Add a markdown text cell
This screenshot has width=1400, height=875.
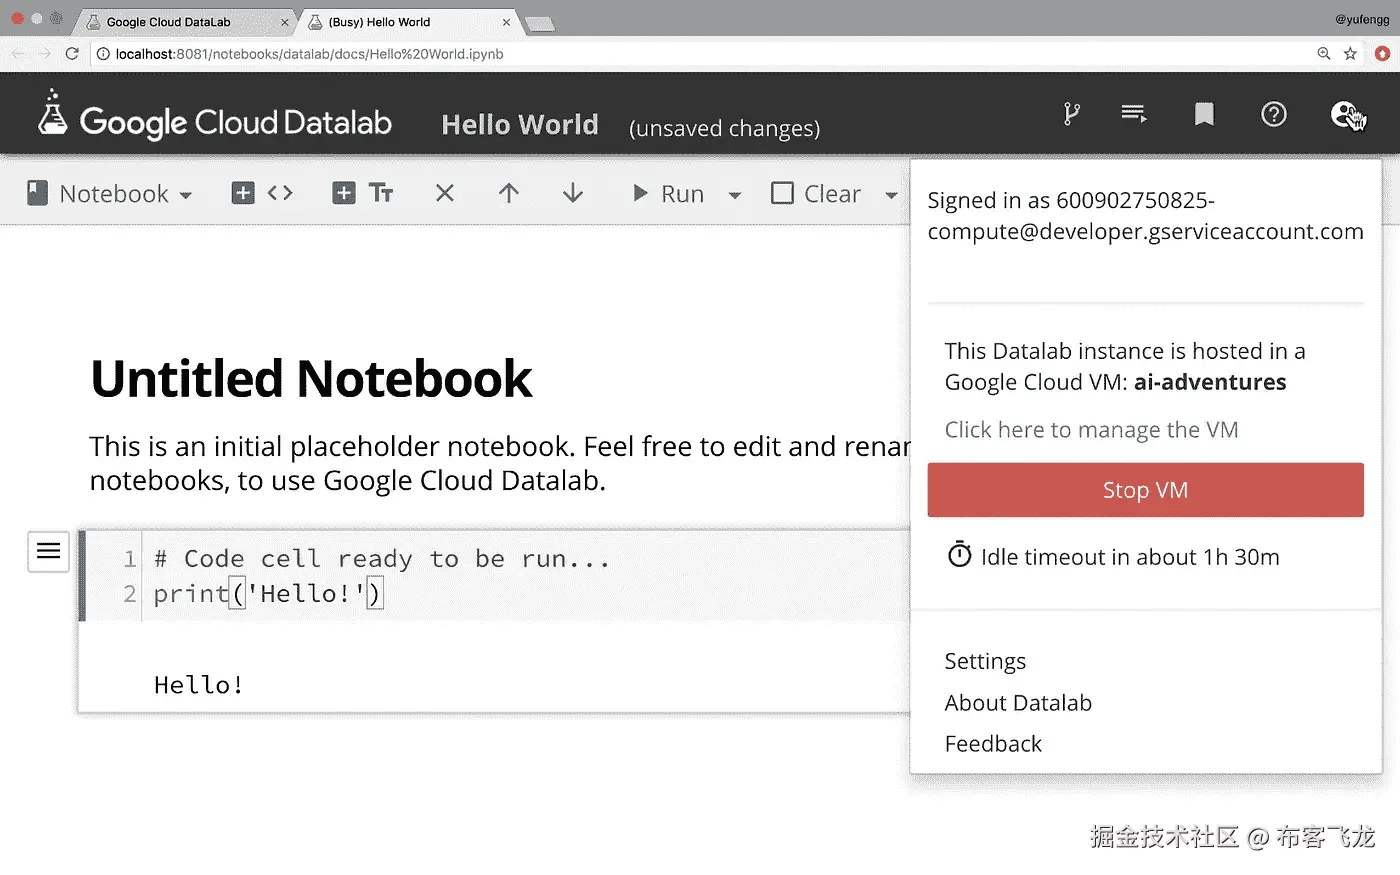point(344,193)
